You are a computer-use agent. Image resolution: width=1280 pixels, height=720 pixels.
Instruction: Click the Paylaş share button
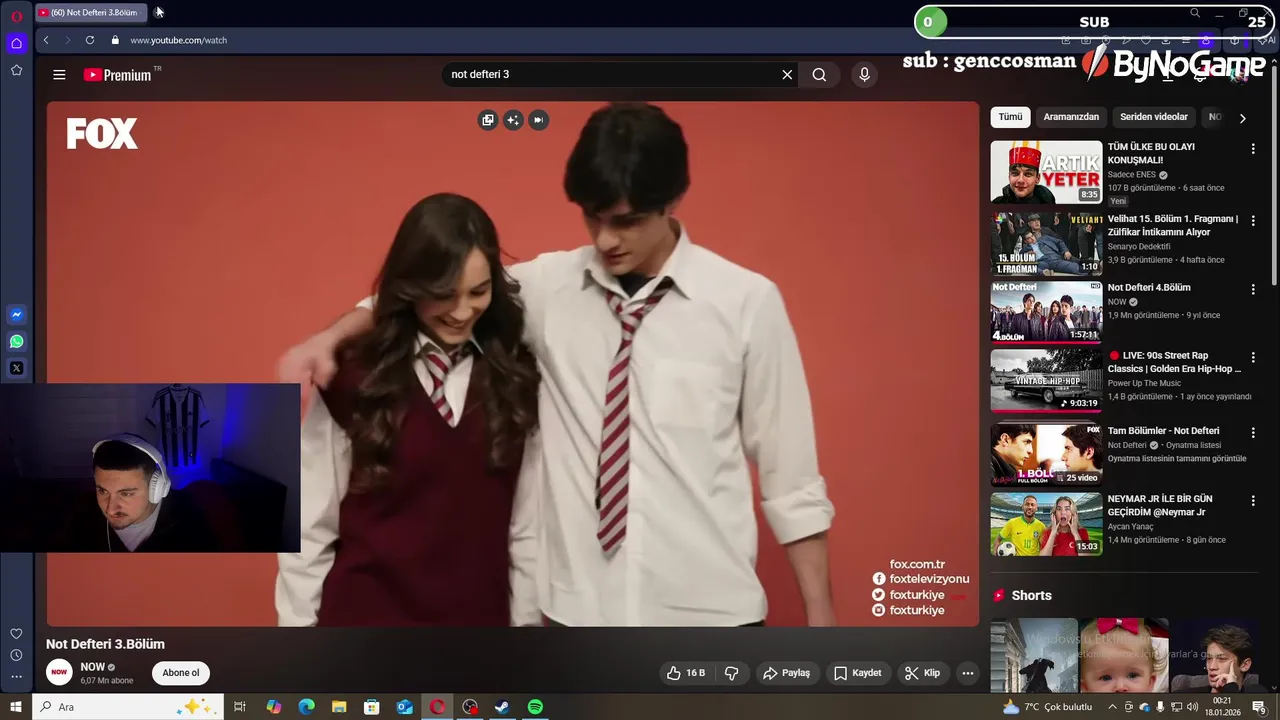pos(786,673)
